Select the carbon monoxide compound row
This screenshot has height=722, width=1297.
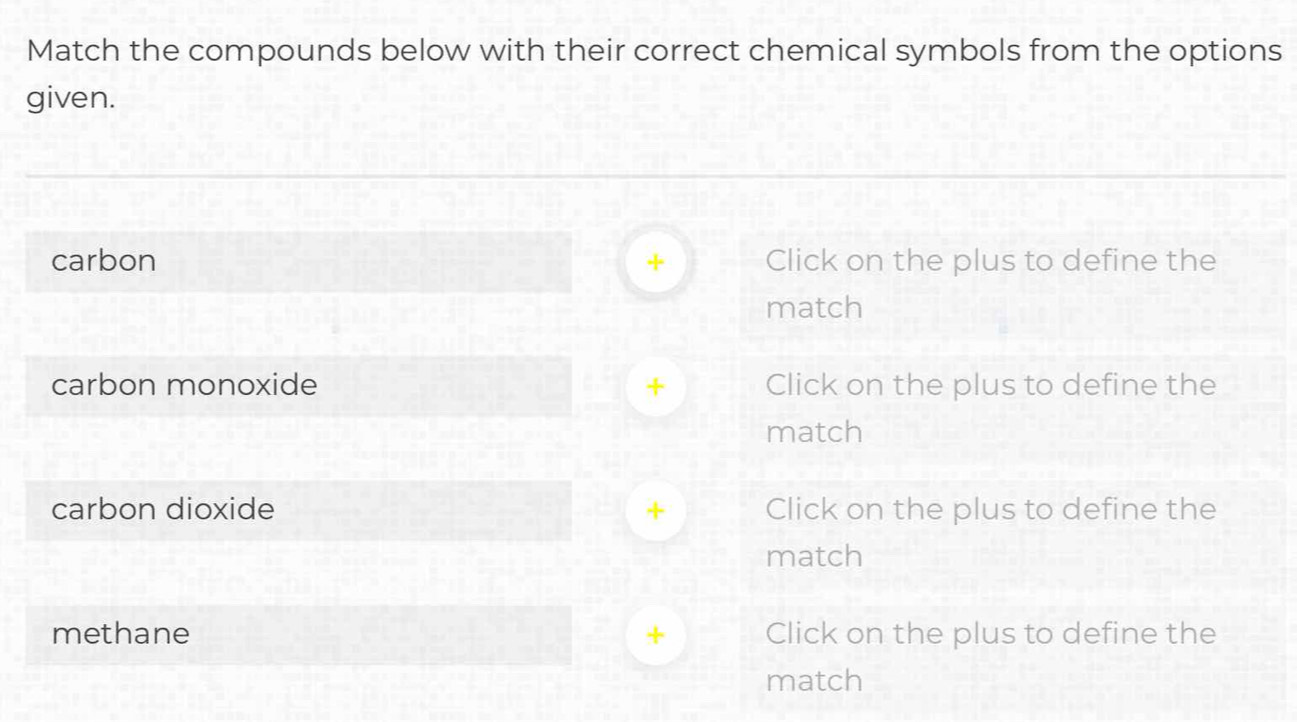coord(298,386)
